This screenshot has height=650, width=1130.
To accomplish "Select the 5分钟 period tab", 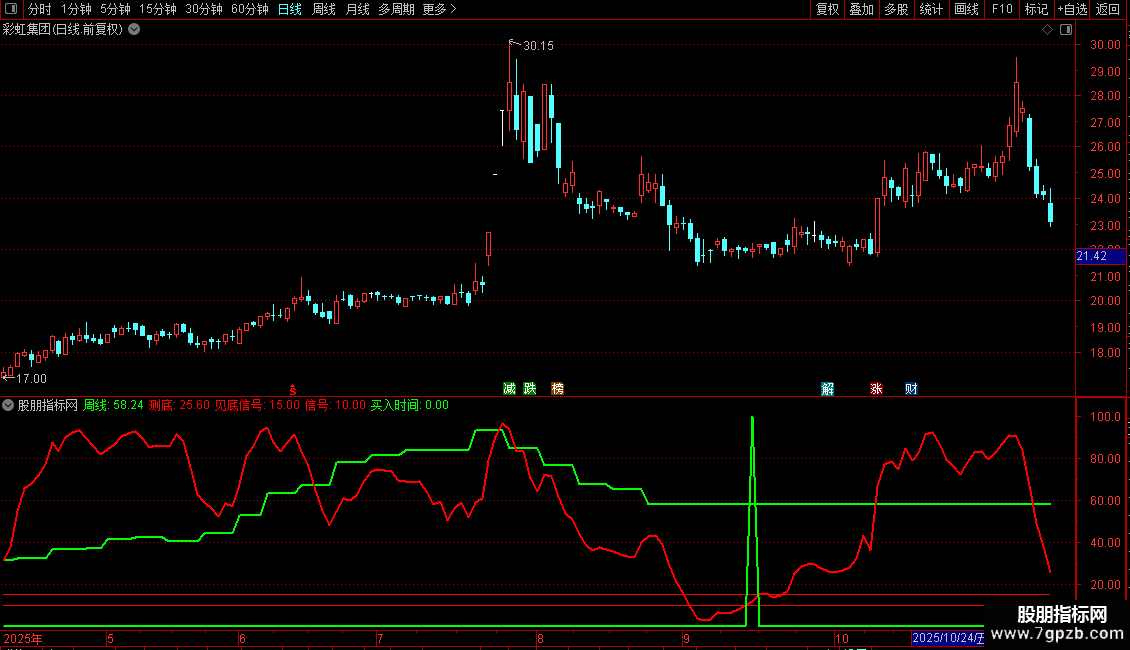I will coord(115,9).
